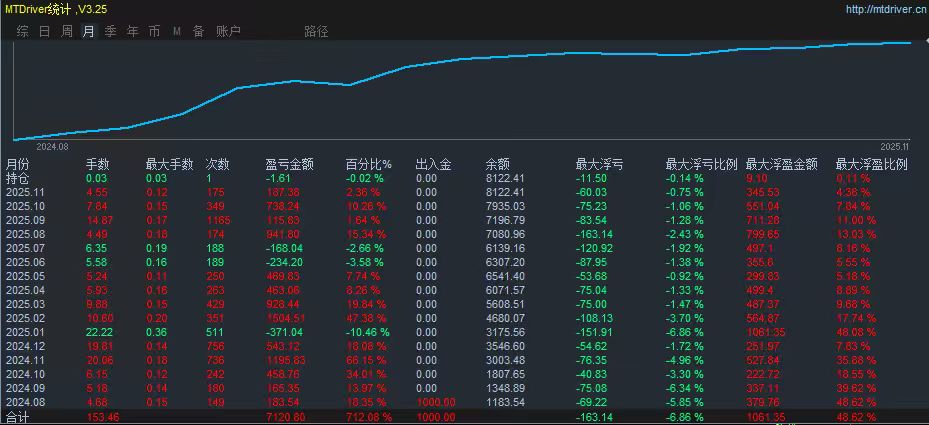
Task: Select the 2025.10 month row
Action: (x=464, y=206)
